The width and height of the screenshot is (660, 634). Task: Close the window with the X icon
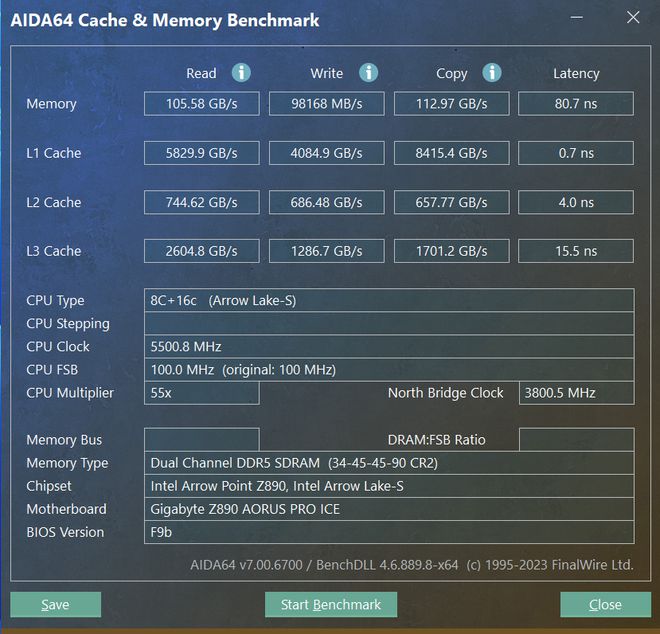[633, 17]
